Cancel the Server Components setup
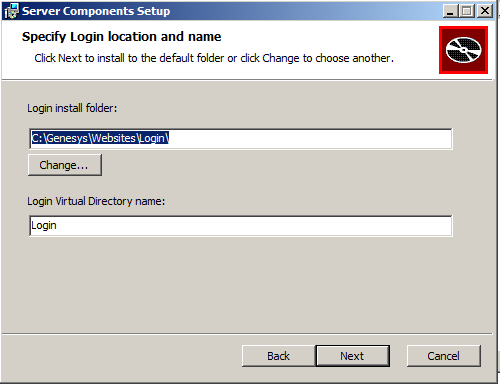 (444, 356)
